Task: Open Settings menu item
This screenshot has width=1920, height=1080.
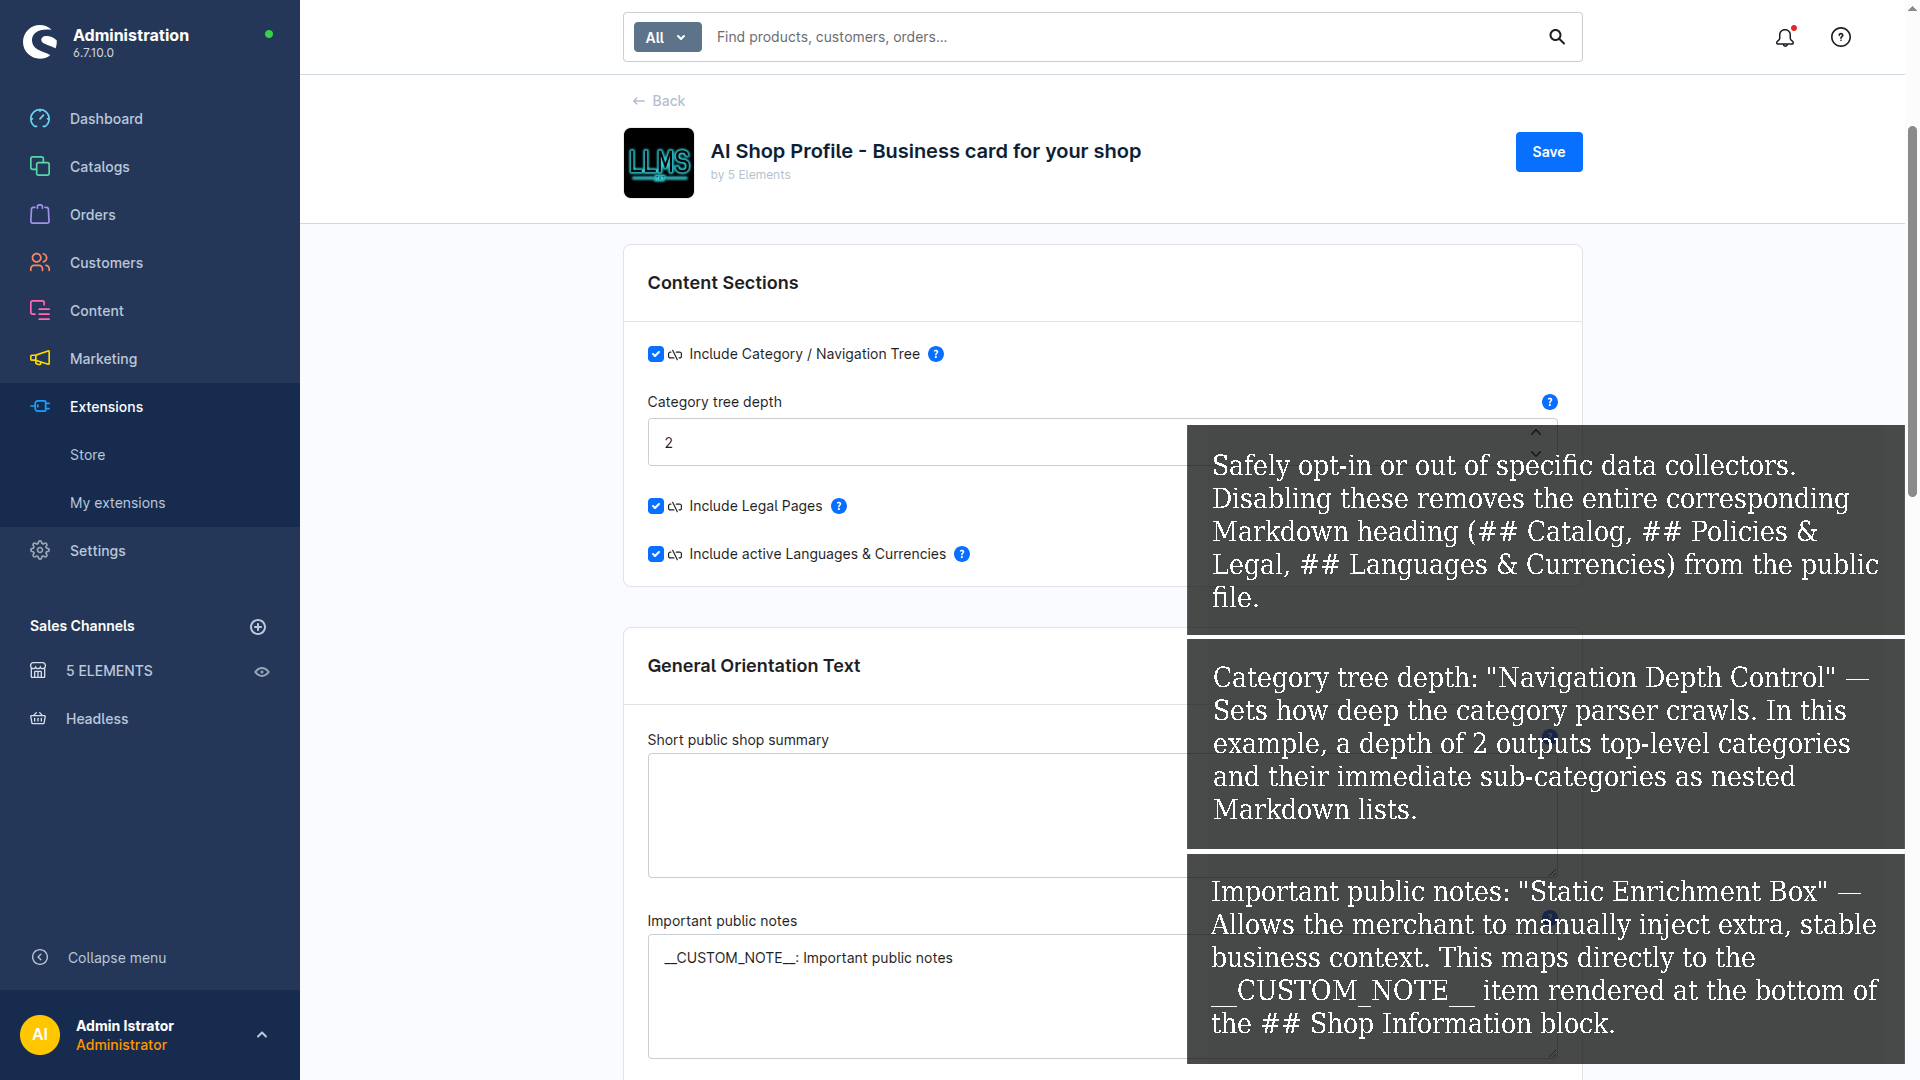Action: [x=98, y=551]
